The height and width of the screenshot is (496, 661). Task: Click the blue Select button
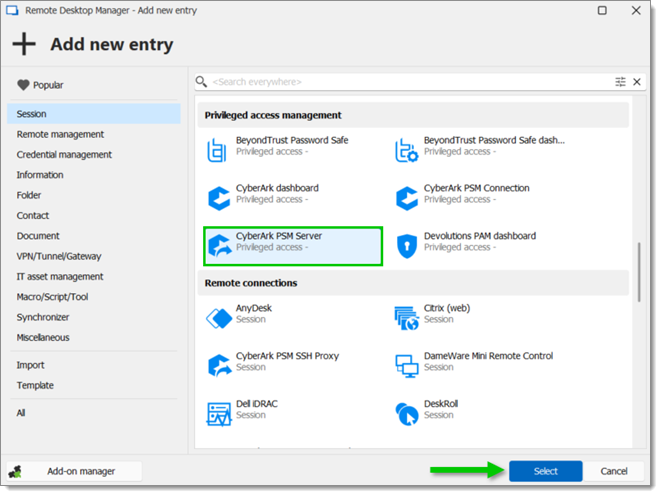click(x=545, y=471)
